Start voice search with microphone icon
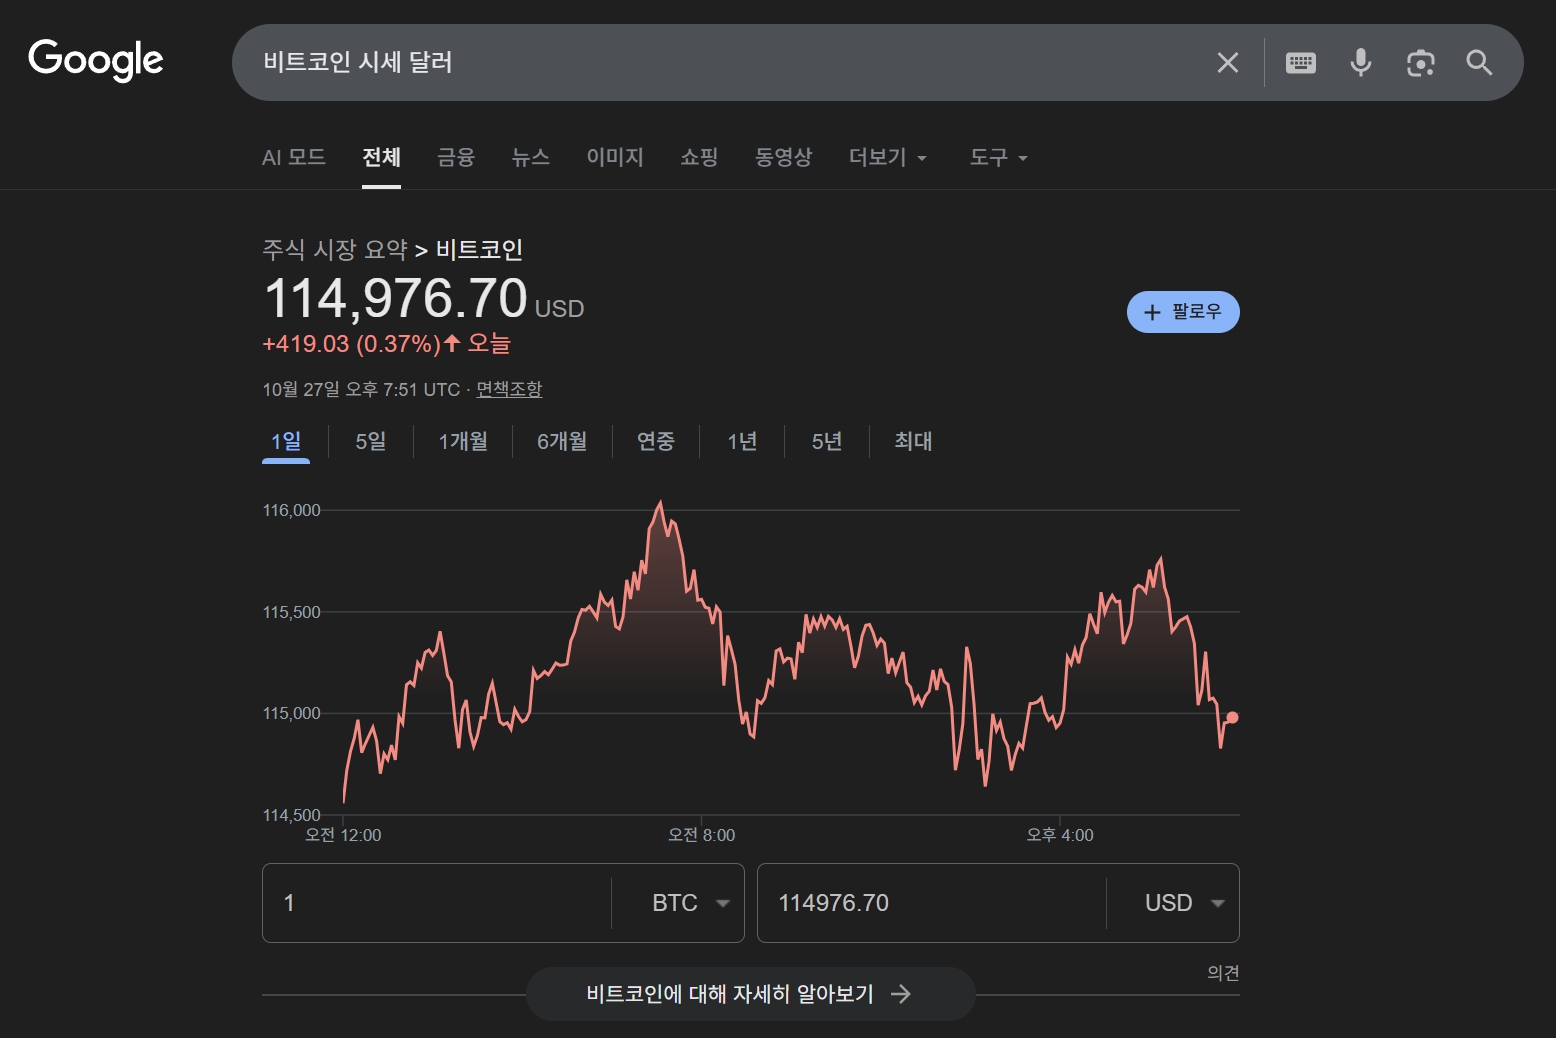The height and width of the screenshot is (1038, 1556). pos(1360,63)
